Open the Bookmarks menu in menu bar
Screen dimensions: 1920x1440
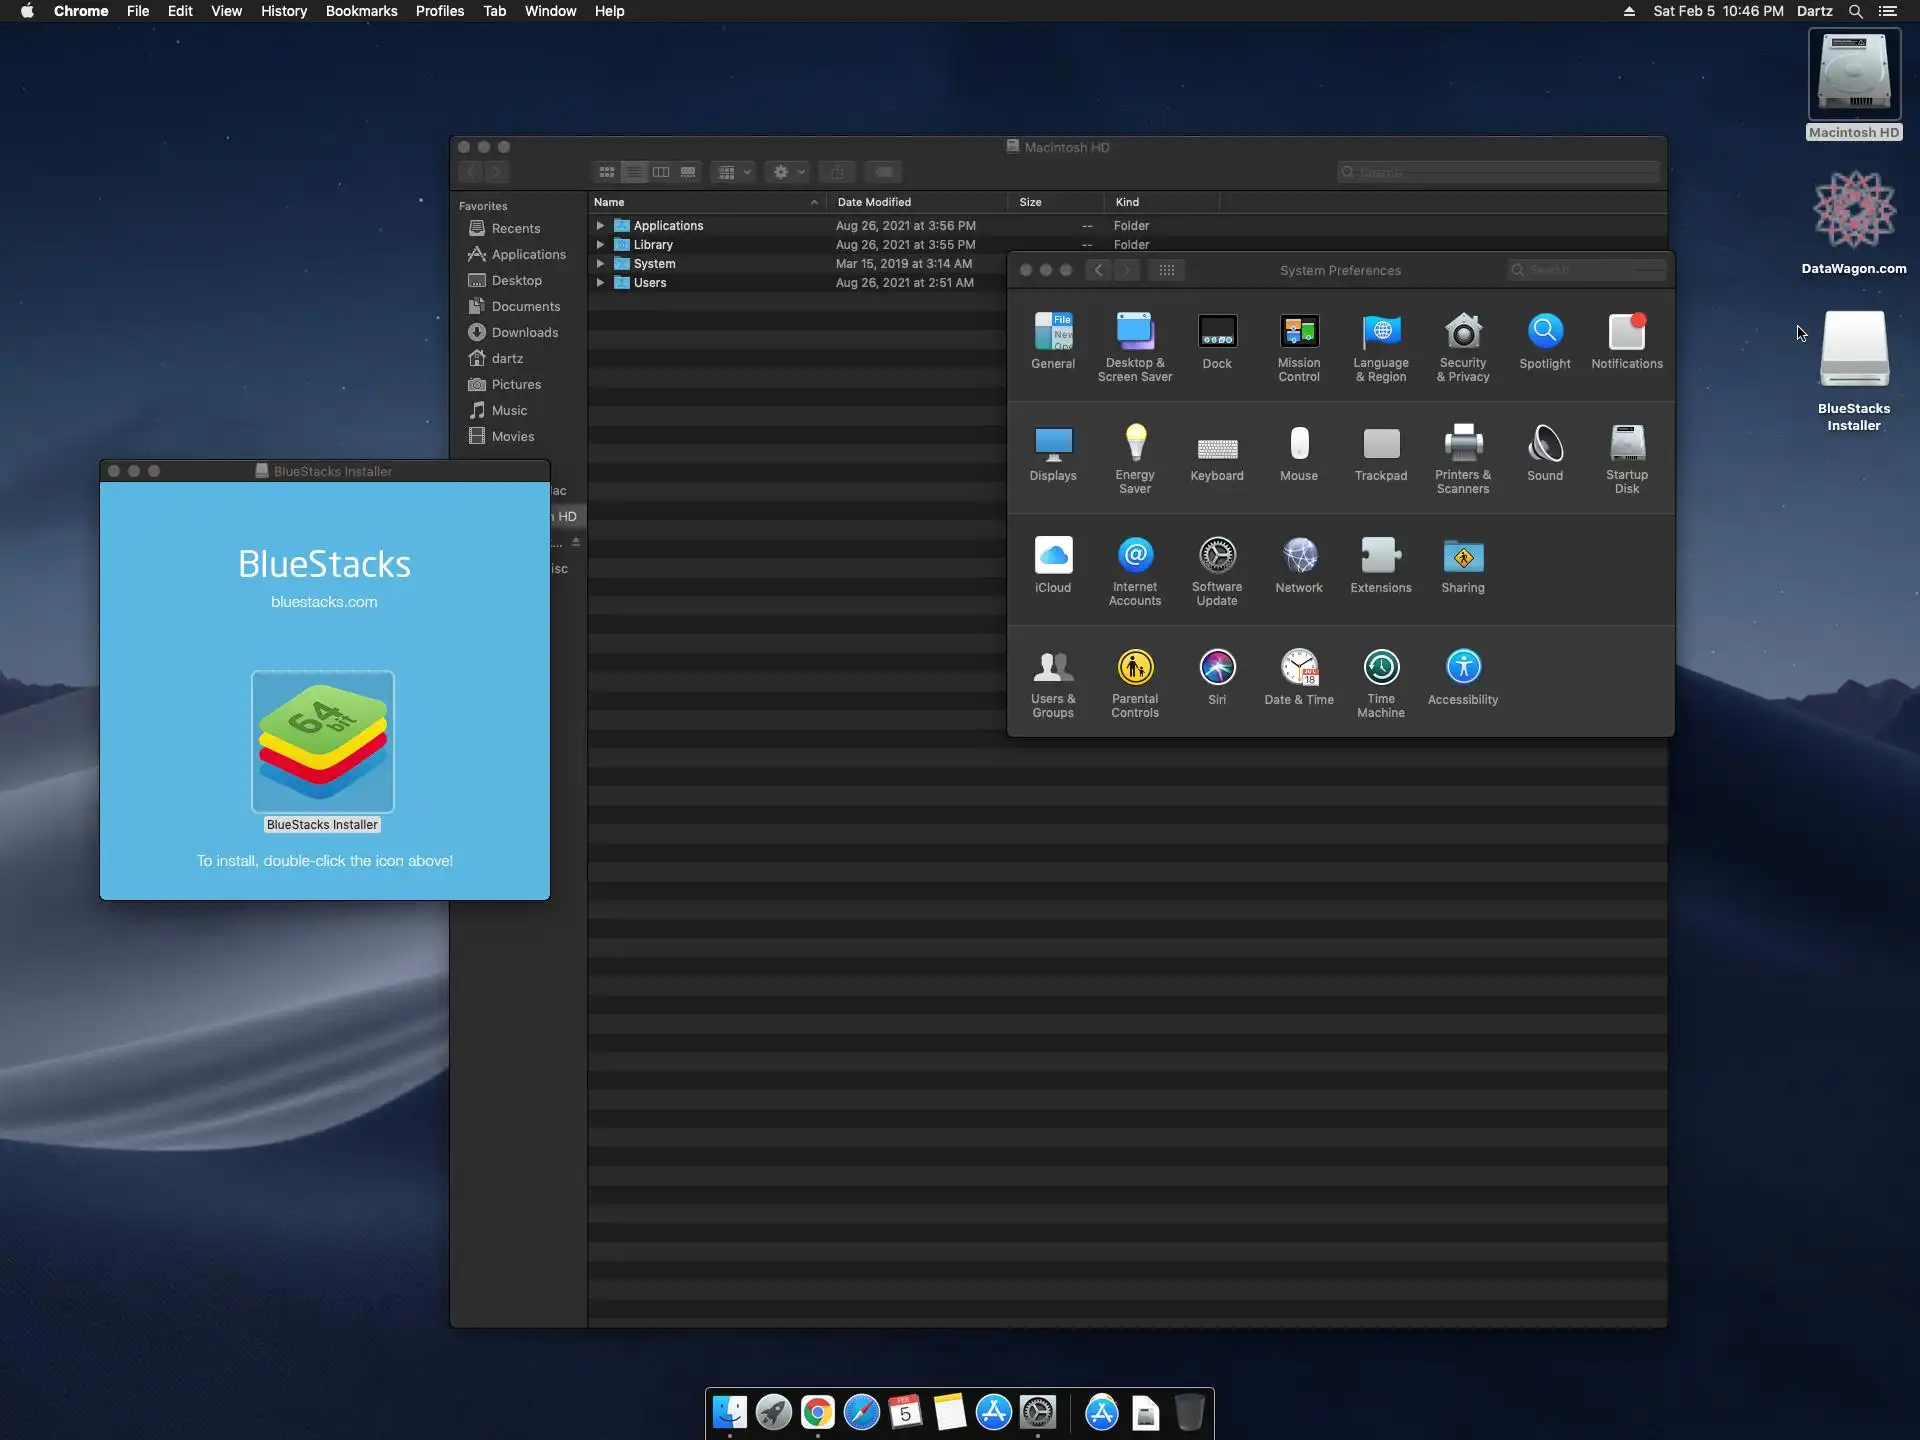361,11
